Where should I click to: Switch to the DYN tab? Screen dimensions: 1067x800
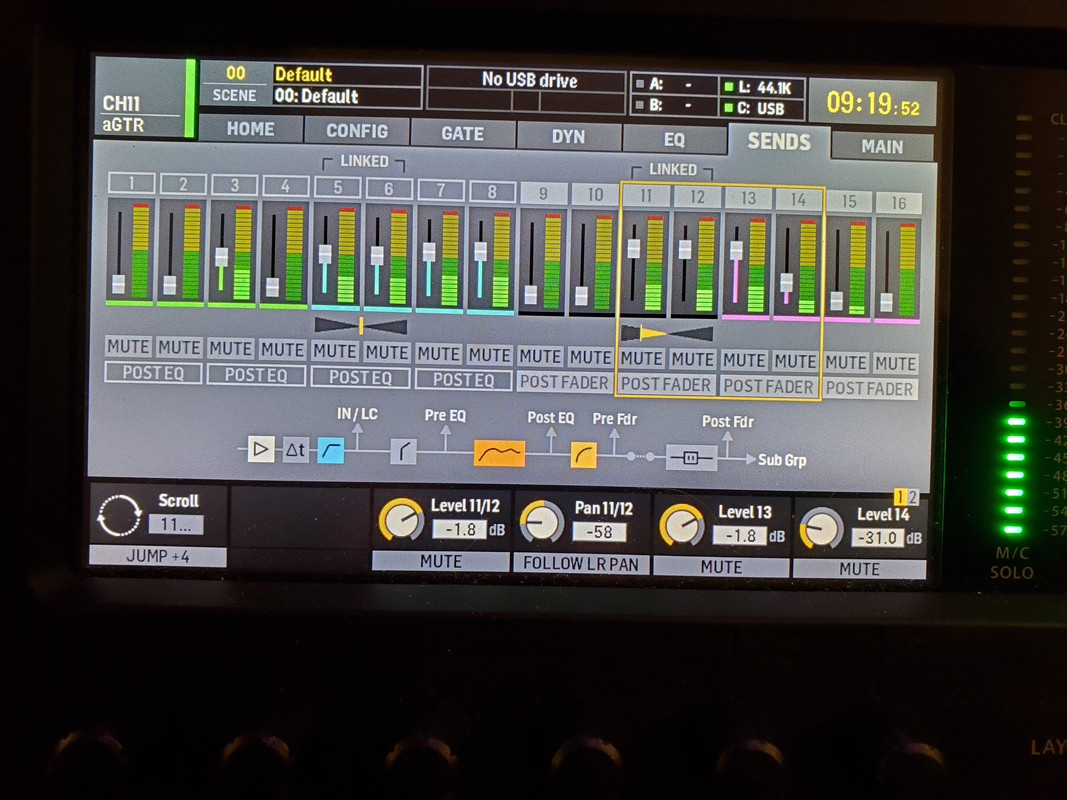coord(568,137)
